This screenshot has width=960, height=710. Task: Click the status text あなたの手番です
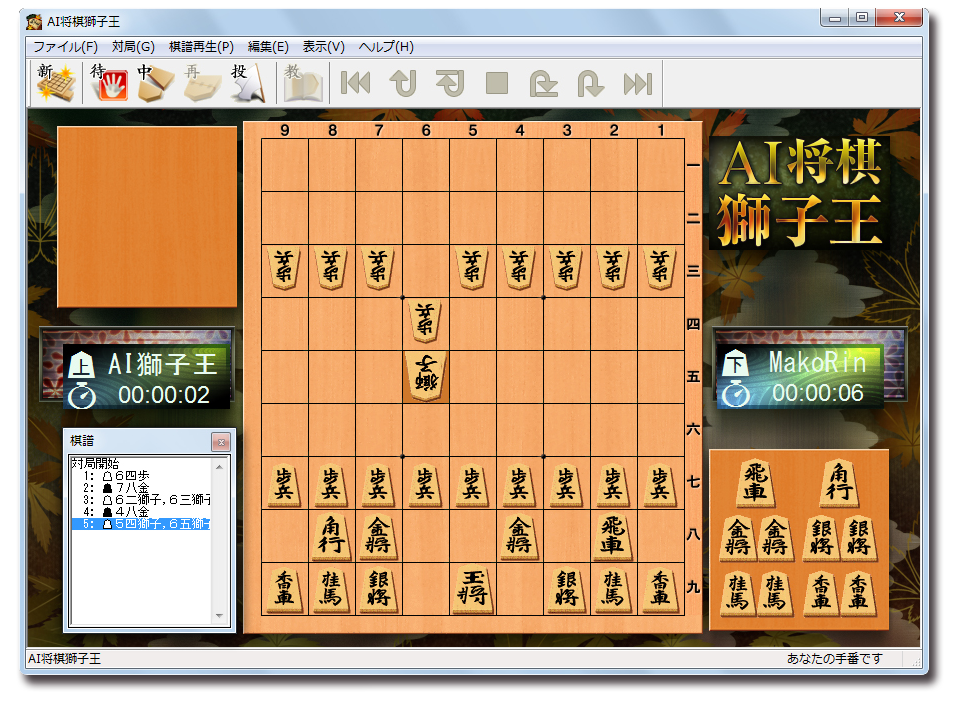(x=834, y=659)
